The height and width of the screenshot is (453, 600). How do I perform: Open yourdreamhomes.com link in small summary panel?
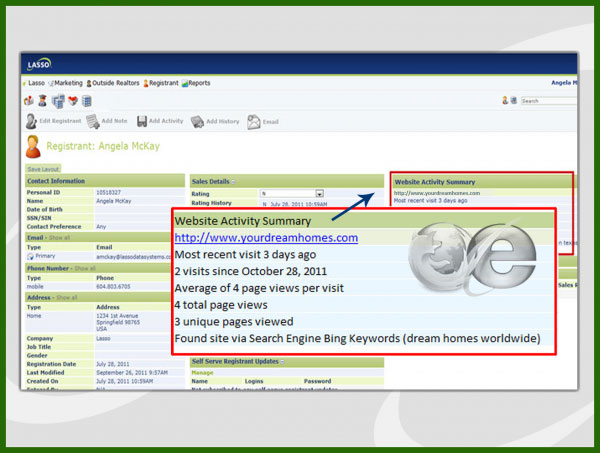tap(437, 193)
